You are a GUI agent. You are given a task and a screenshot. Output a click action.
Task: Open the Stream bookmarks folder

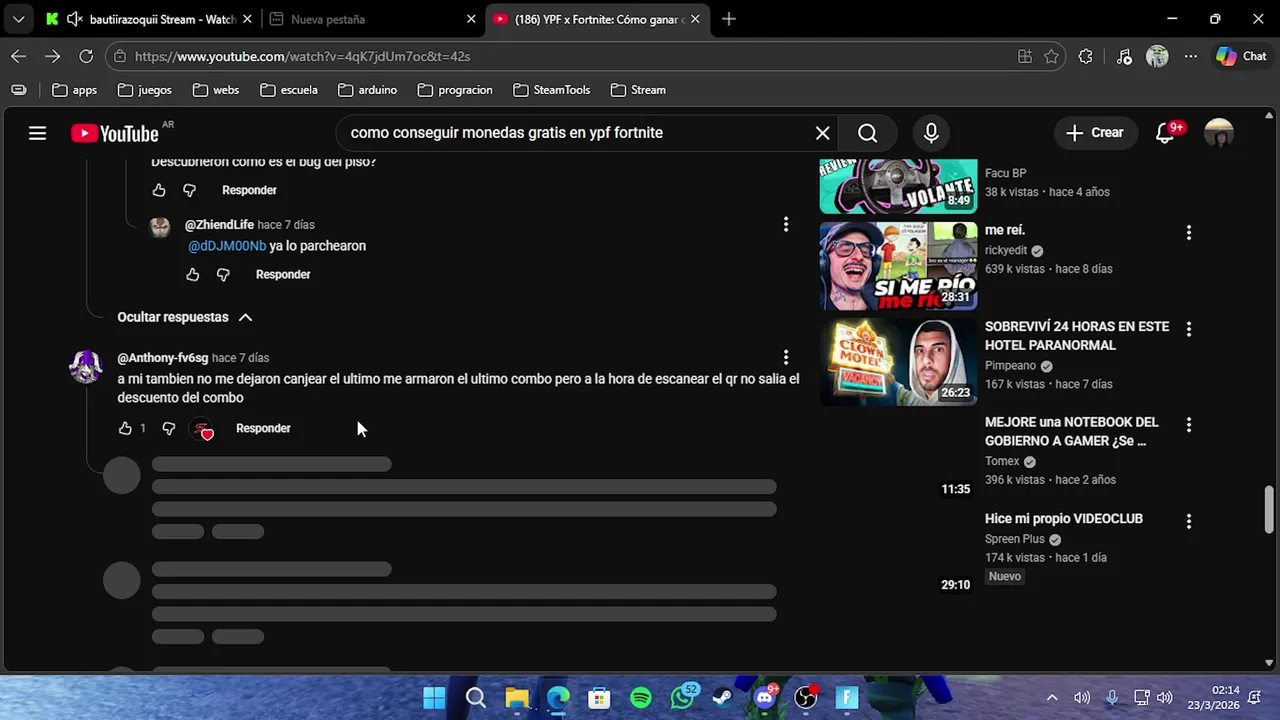point(638,90)
